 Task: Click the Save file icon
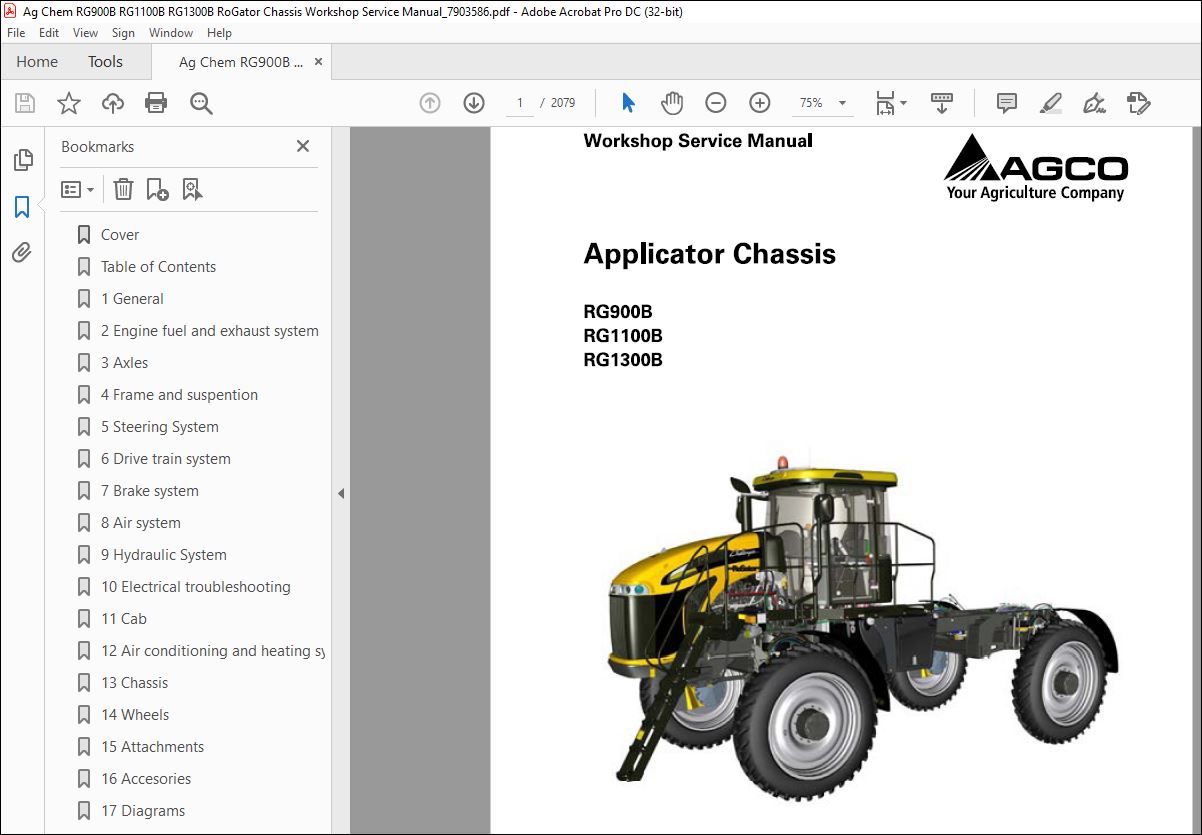click(25, 103)
